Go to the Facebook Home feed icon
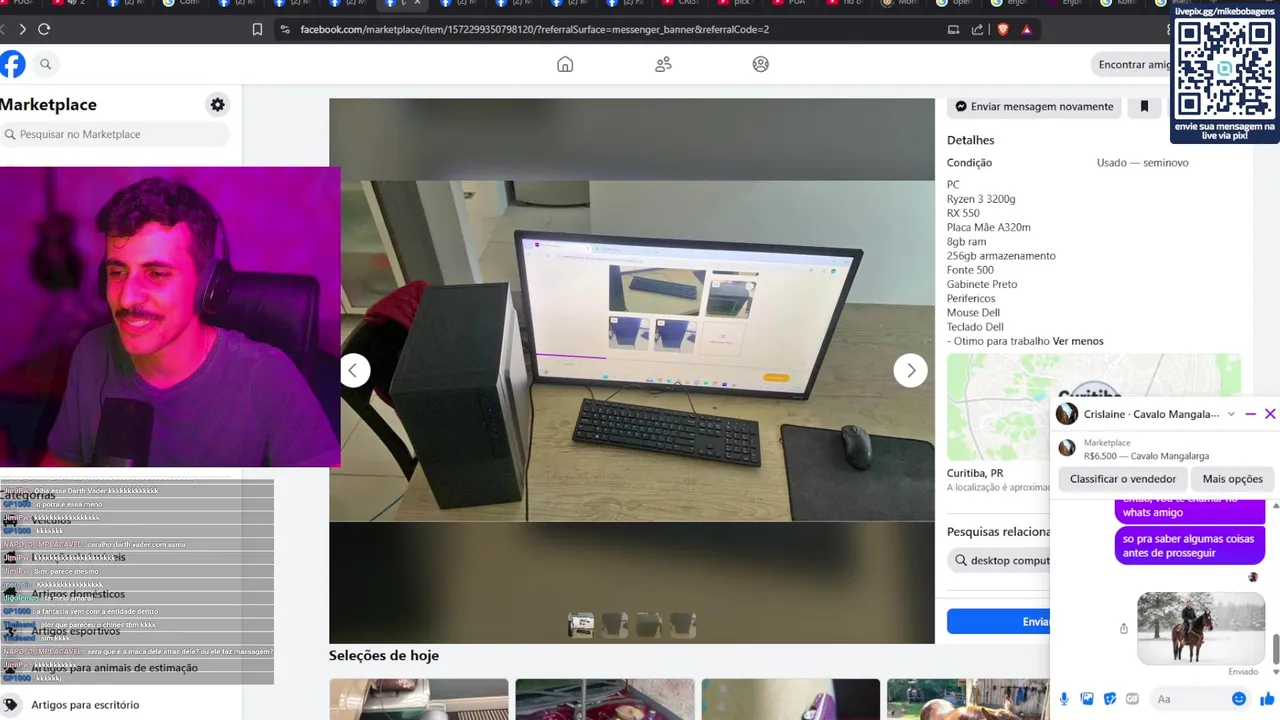The image size is (1280, 720). click(565, 64)
